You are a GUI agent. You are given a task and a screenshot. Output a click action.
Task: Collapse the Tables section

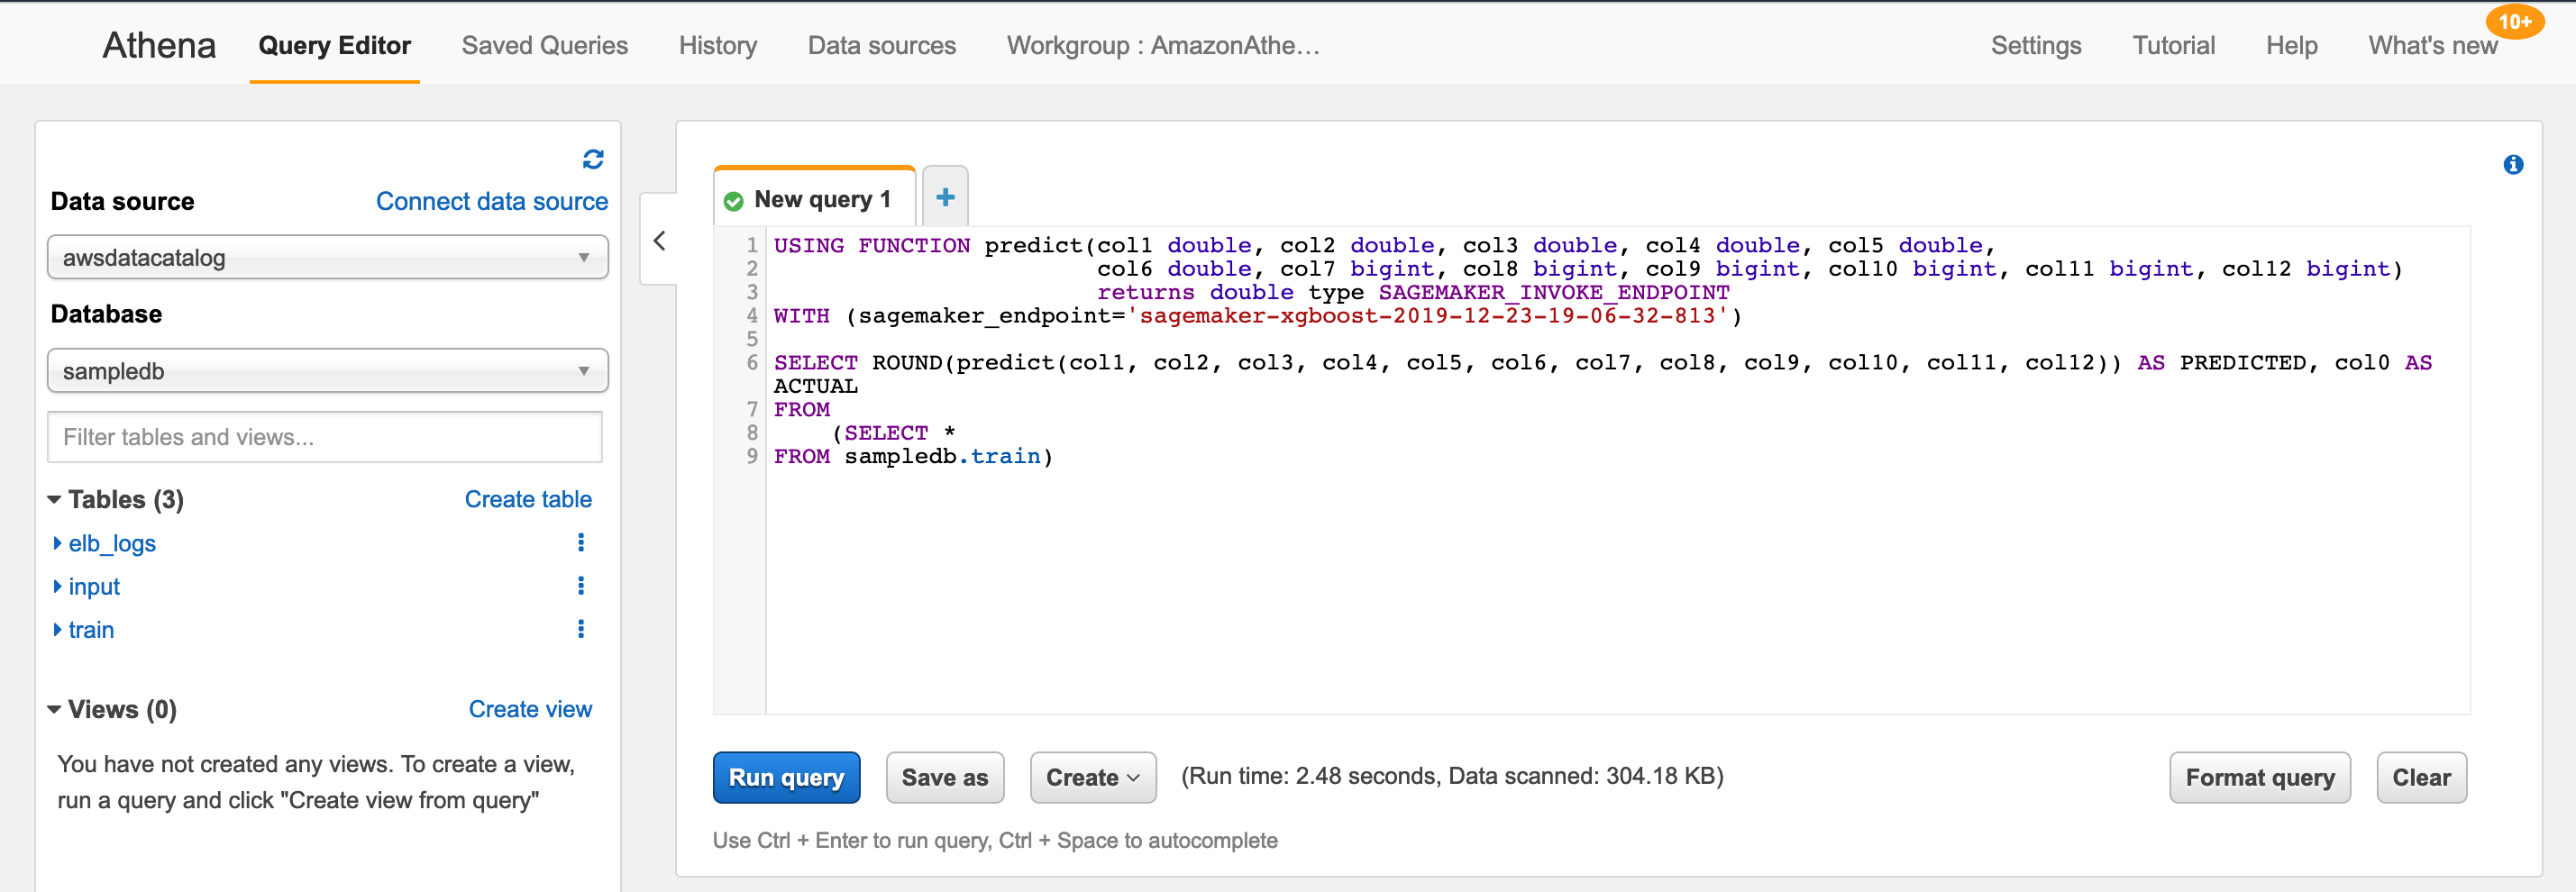54,499
